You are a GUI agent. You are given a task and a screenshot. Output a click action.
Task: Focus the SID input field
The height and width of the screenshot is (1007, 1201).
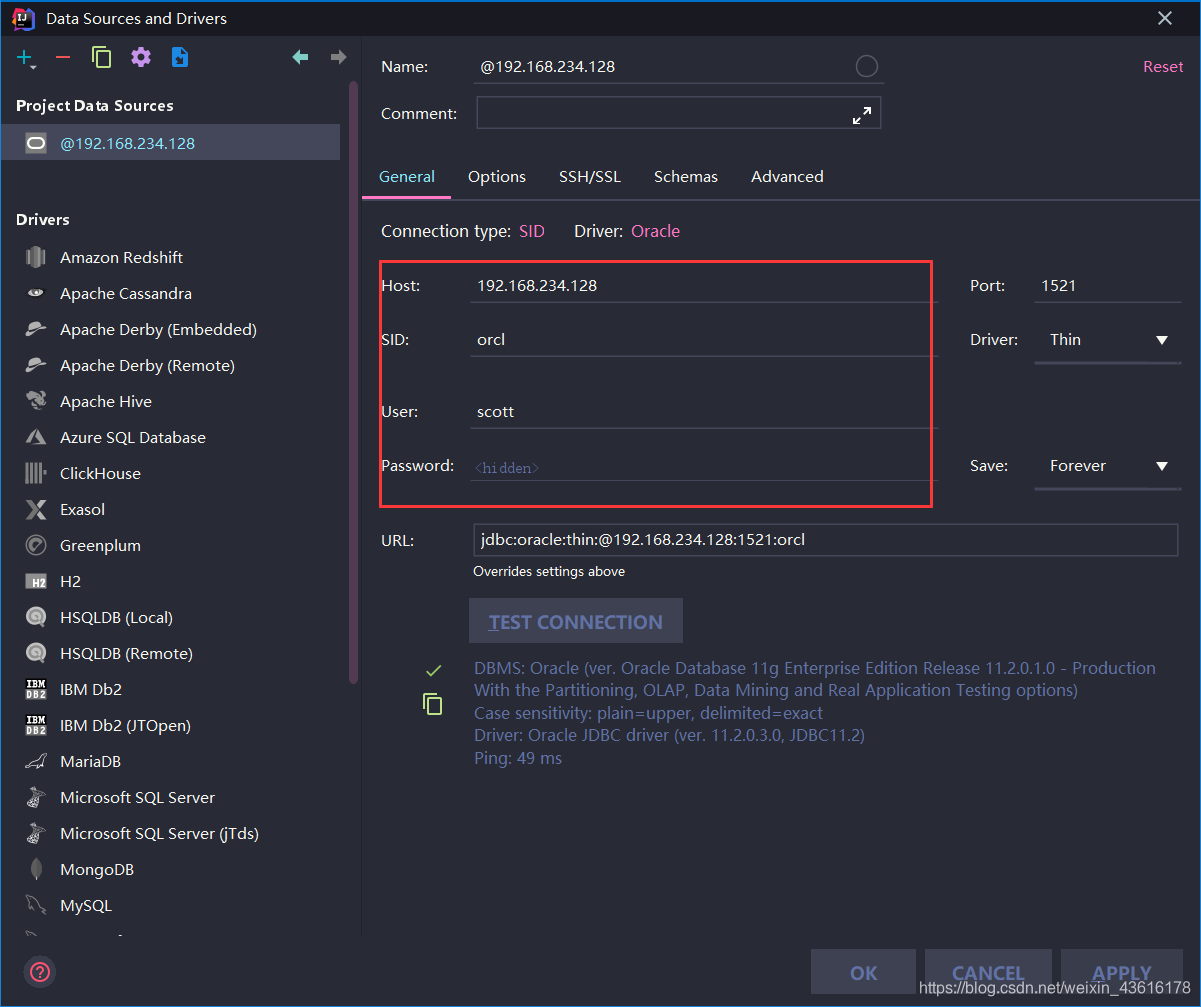[704, 340]
